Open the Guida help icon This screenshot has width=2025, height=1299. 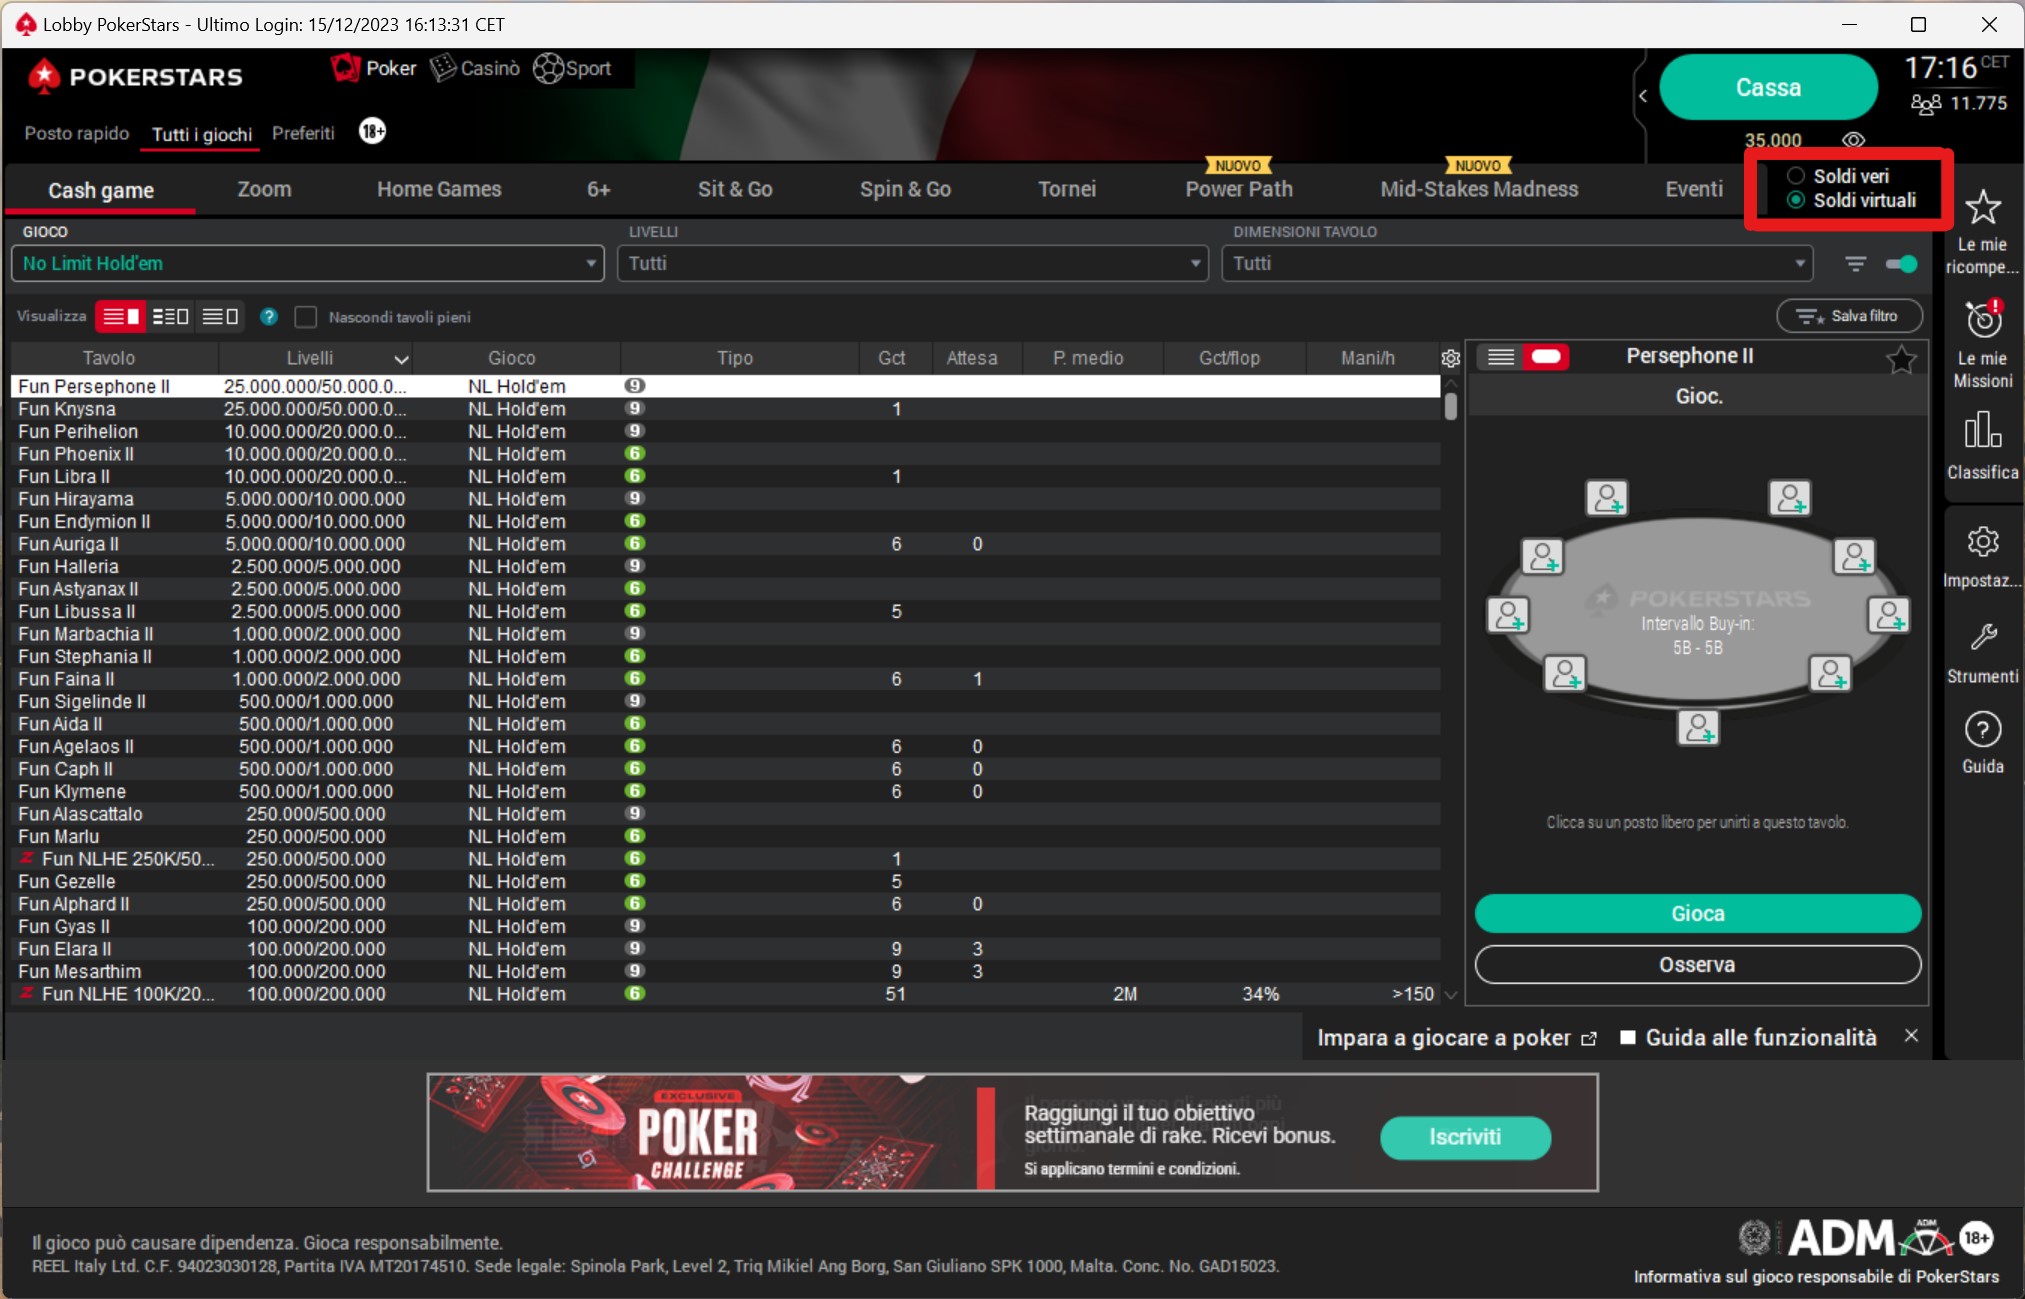pyautogui.click(x=1982, y=730)
